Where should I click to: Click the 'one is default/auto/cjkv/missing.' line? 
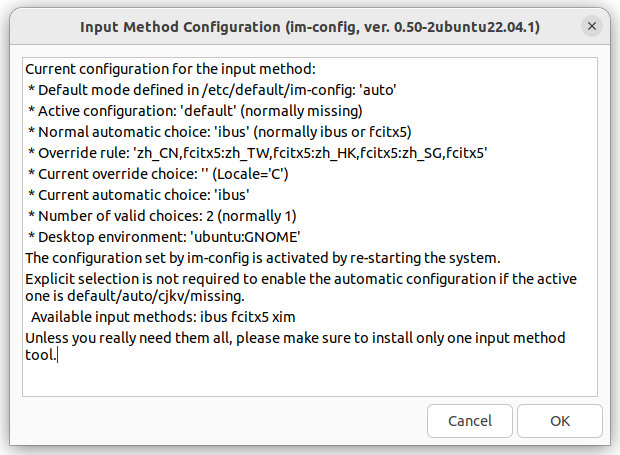click(135, 296)
